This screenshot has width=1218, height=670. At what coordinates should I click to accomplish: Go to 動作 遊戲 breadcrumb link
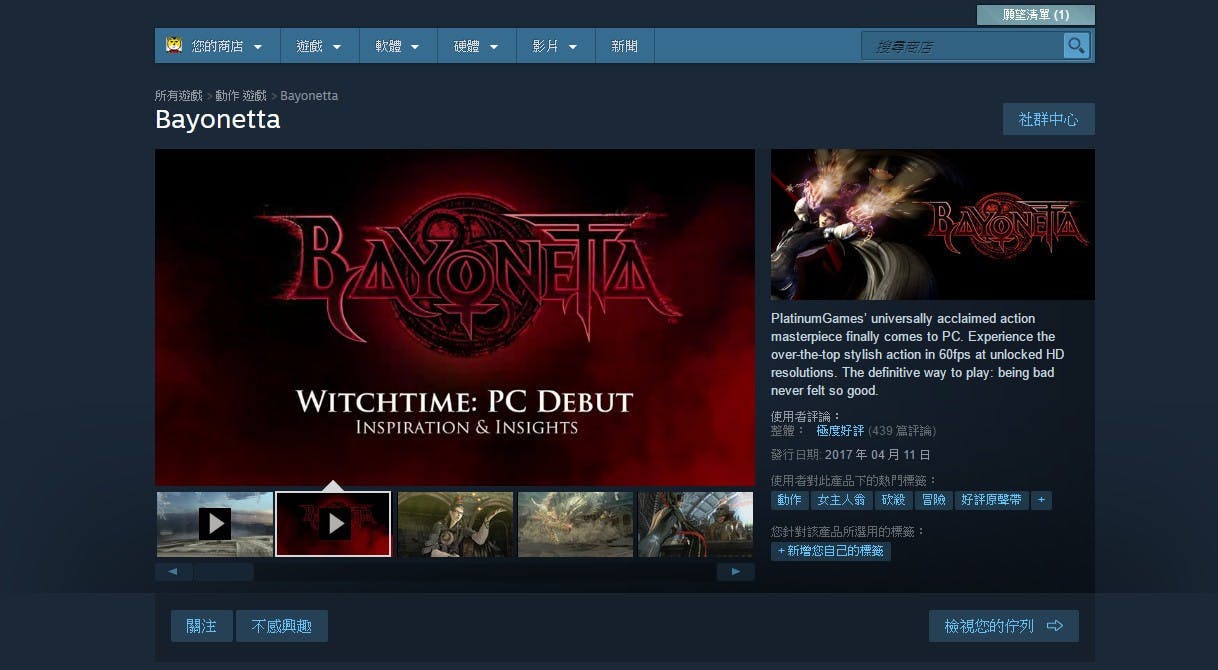tap(241, 96)
